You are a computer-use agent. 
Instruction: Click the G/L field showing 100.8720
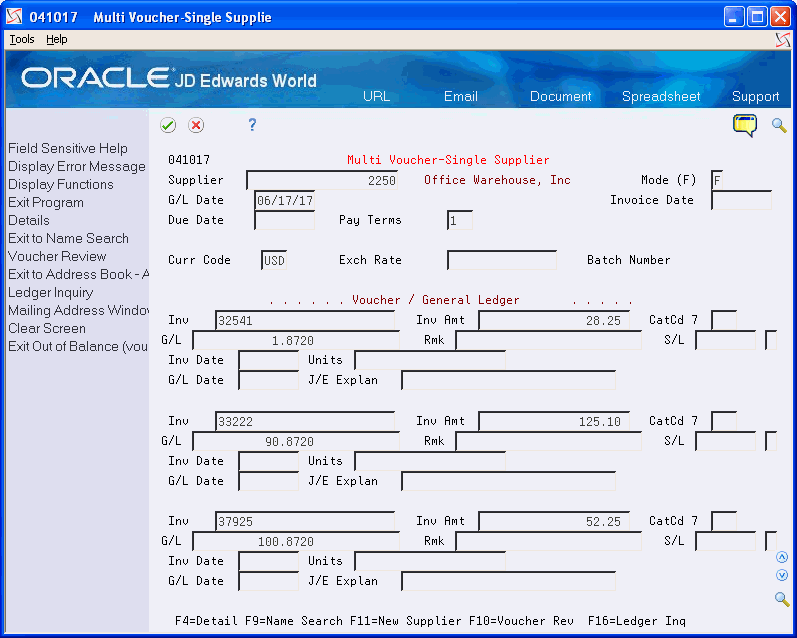click(296, 541)
